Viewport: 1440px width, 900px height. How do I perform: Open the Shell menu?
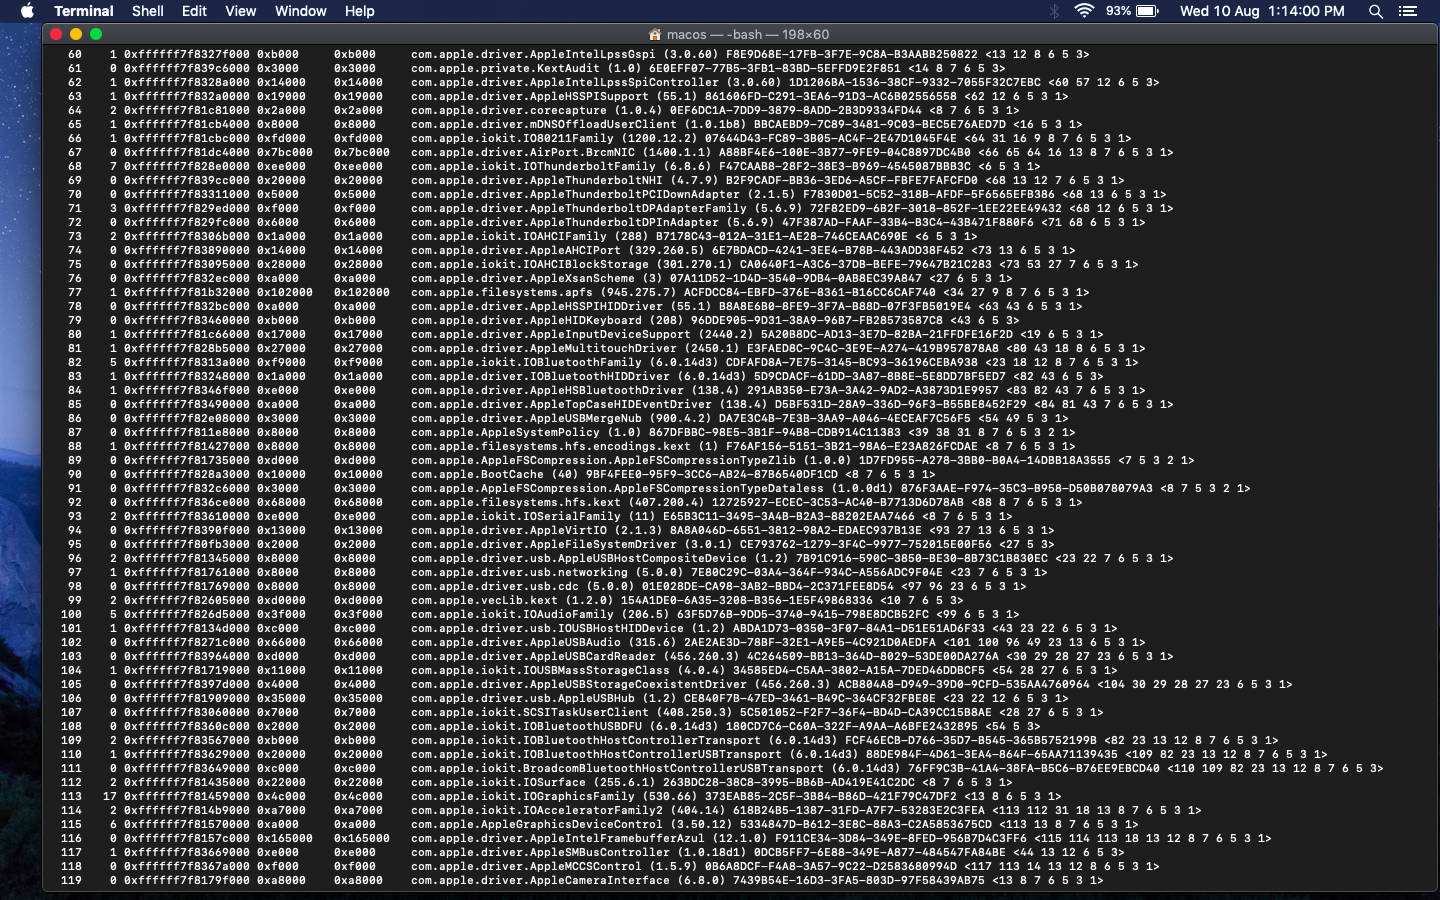(x=148, y=11)
